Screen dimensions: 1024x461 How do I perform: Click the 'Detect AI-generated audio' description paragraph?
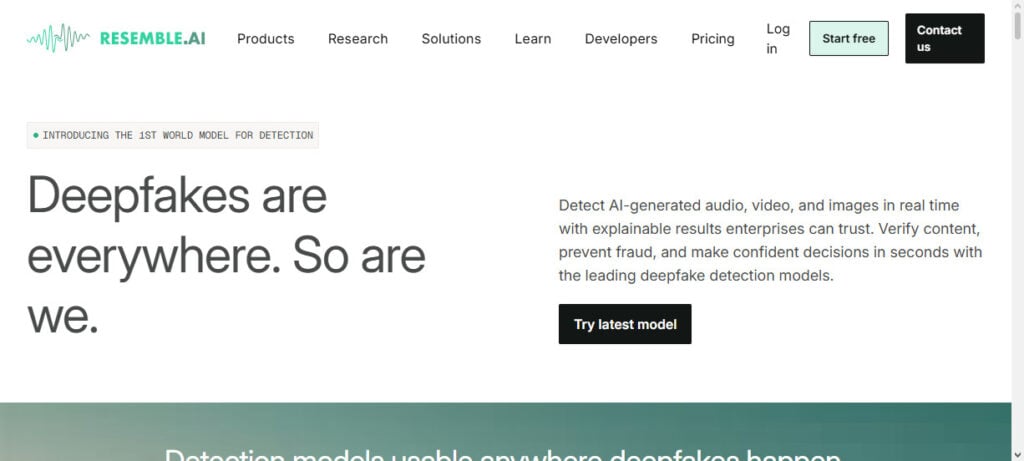(x=771, y=240)
